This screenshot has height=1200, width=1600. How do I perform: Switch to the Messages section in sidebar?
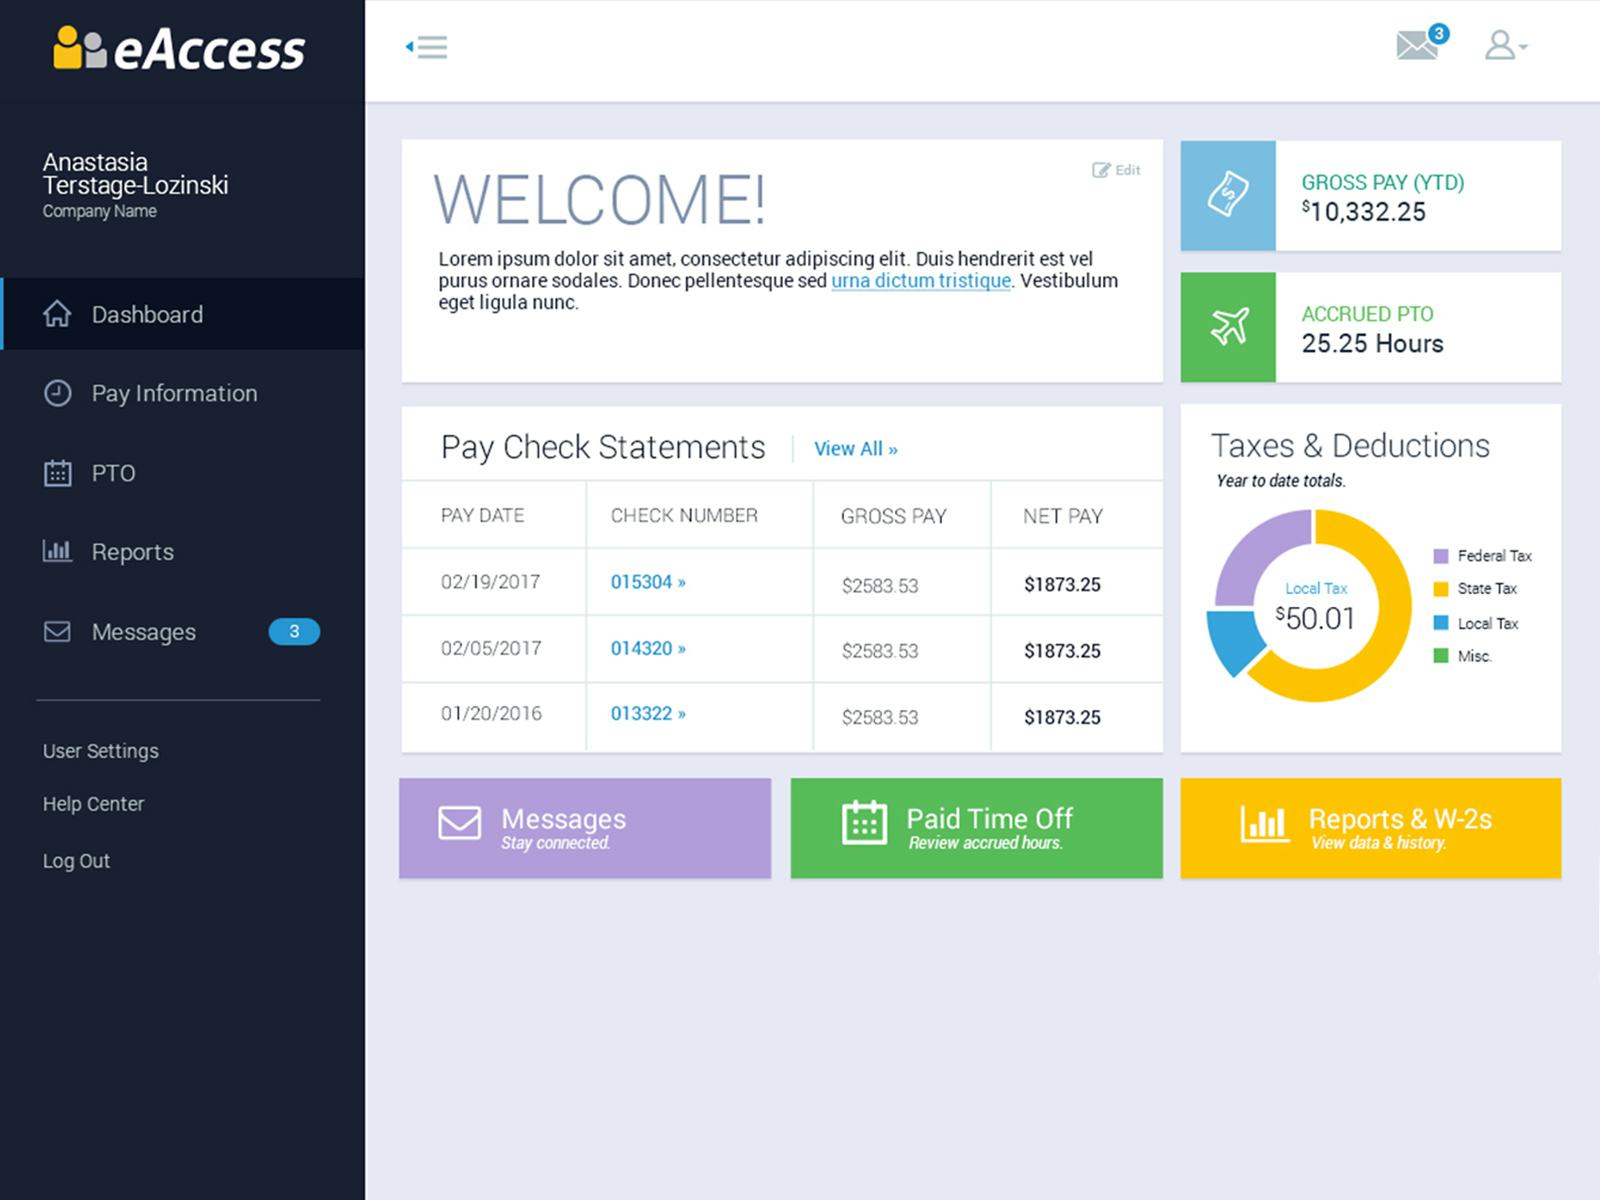(x=143, y=631)
